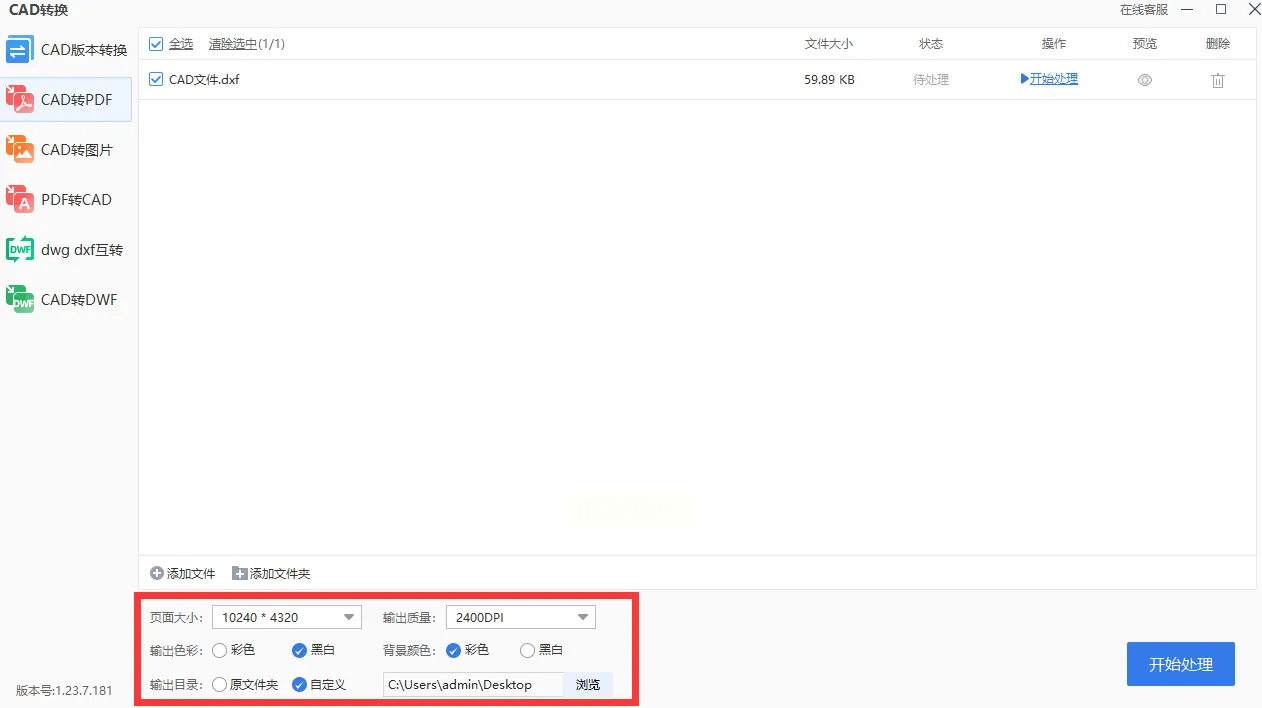Toggle the 全选 checkbox
The height and width of the screenshot is (708, 1262).
(x=156, y=44)
